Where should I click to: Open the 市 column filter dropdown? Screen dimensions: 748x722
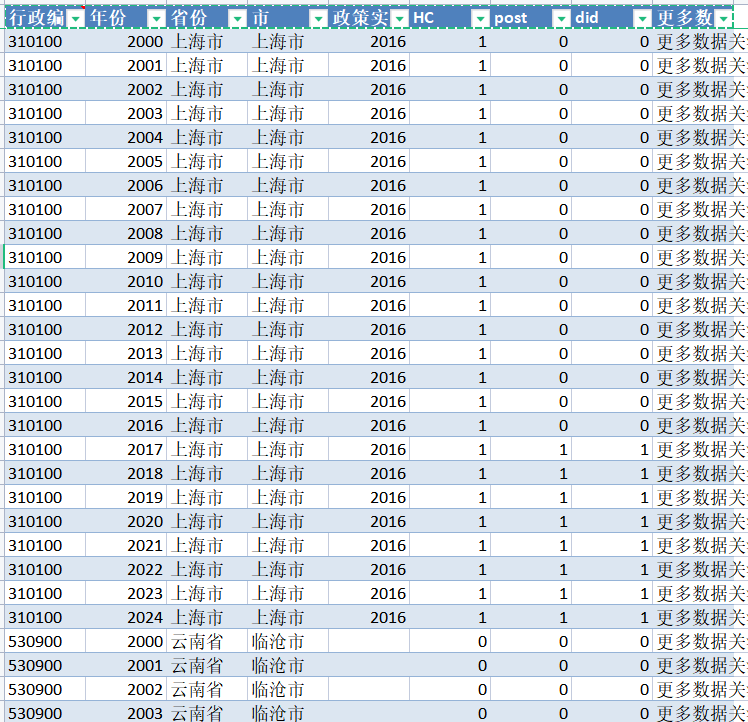317,19
